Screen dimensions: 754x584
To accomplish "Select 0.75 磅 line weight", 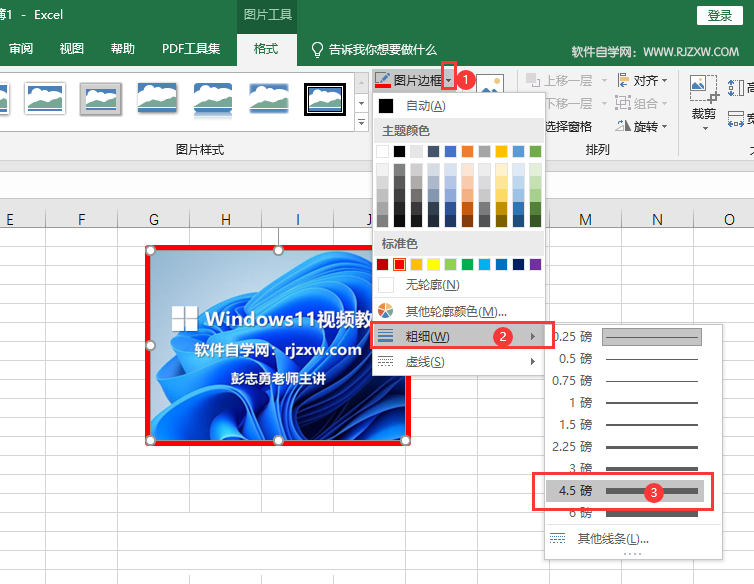I will [626, 381].
